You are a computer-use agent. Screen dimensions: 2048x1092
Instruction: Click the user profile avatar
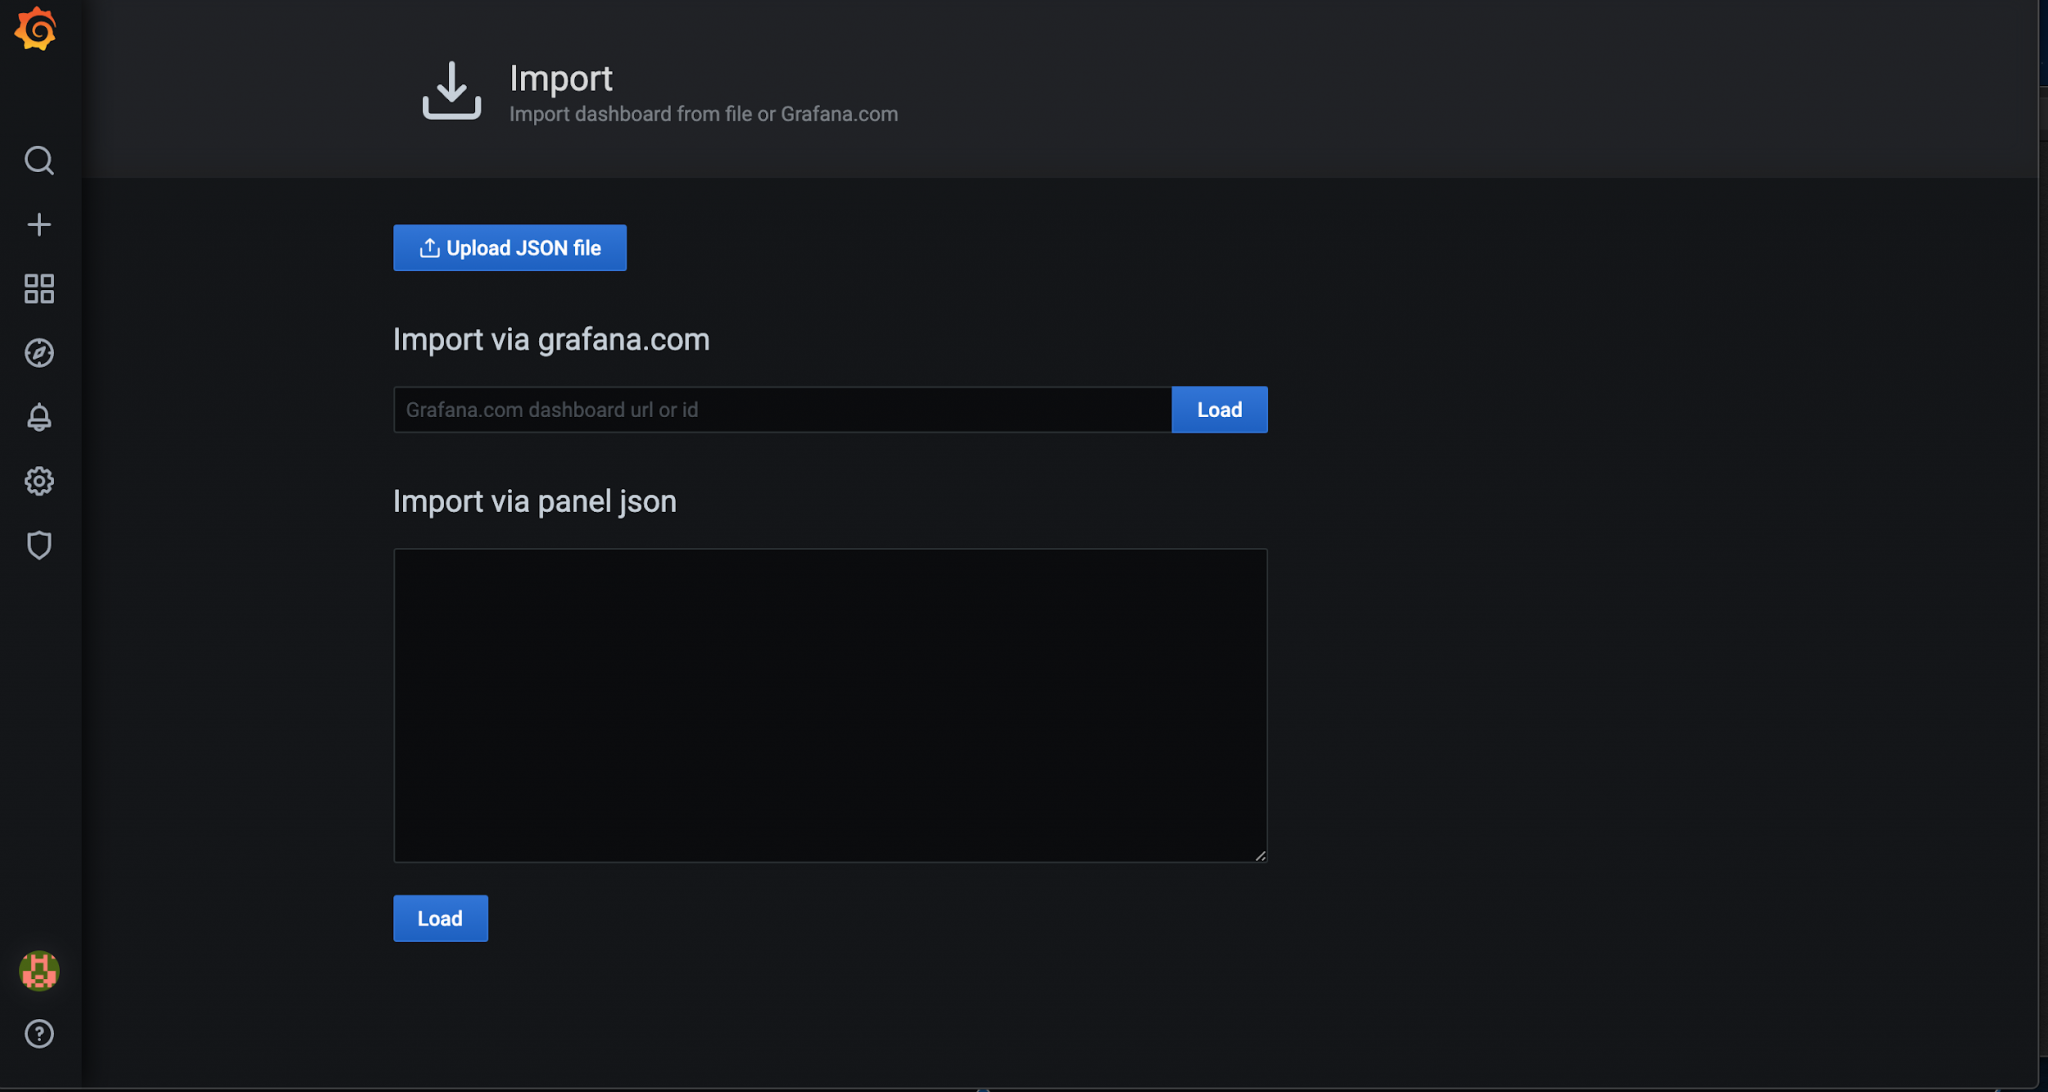39,970
